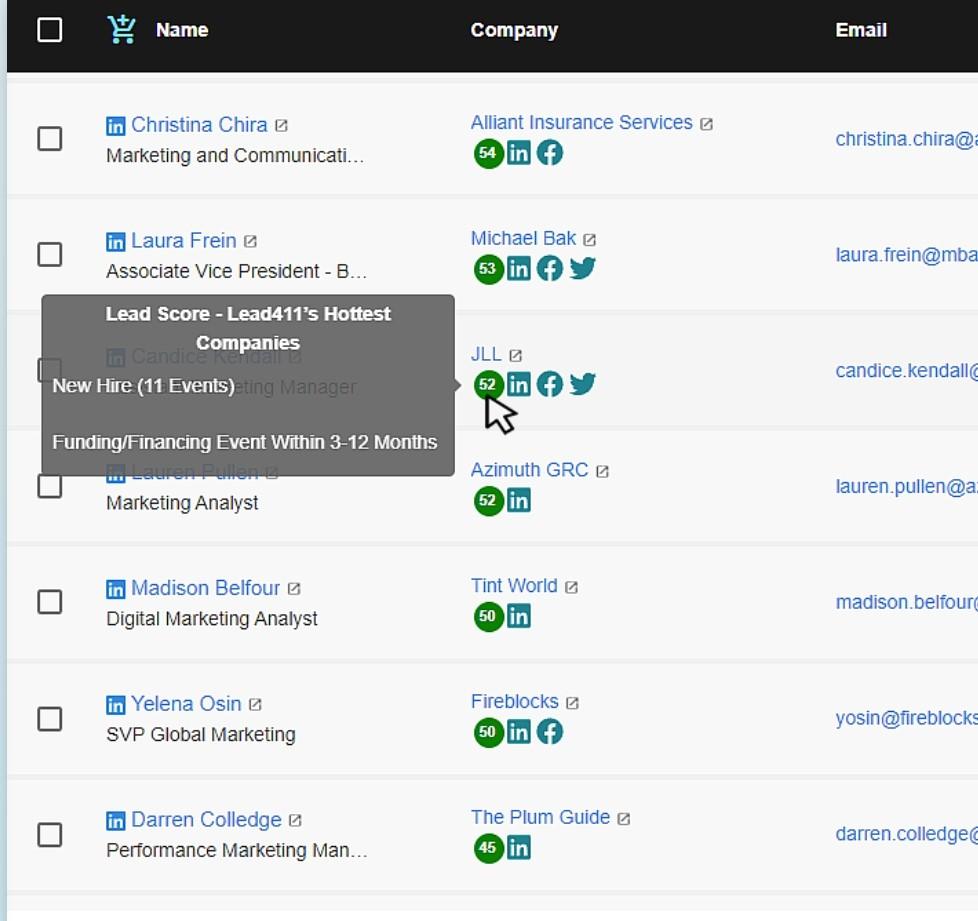Open JLL company link
Image resolution: width=978 pixels, height=921 pixels.
[486, 354]
